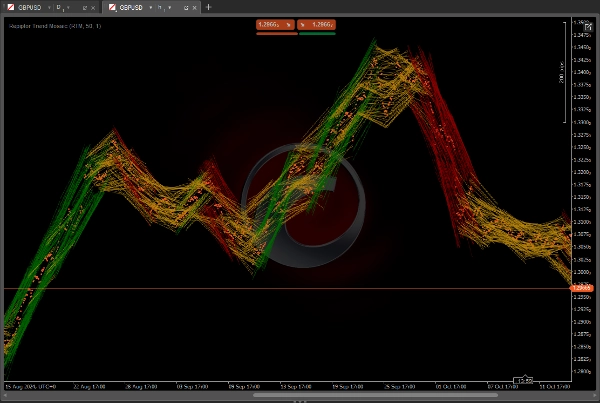This screenshot has height=403, width=600.
Task: Detach the active GBPUSD chart tab
Action: tap(186, 8)
